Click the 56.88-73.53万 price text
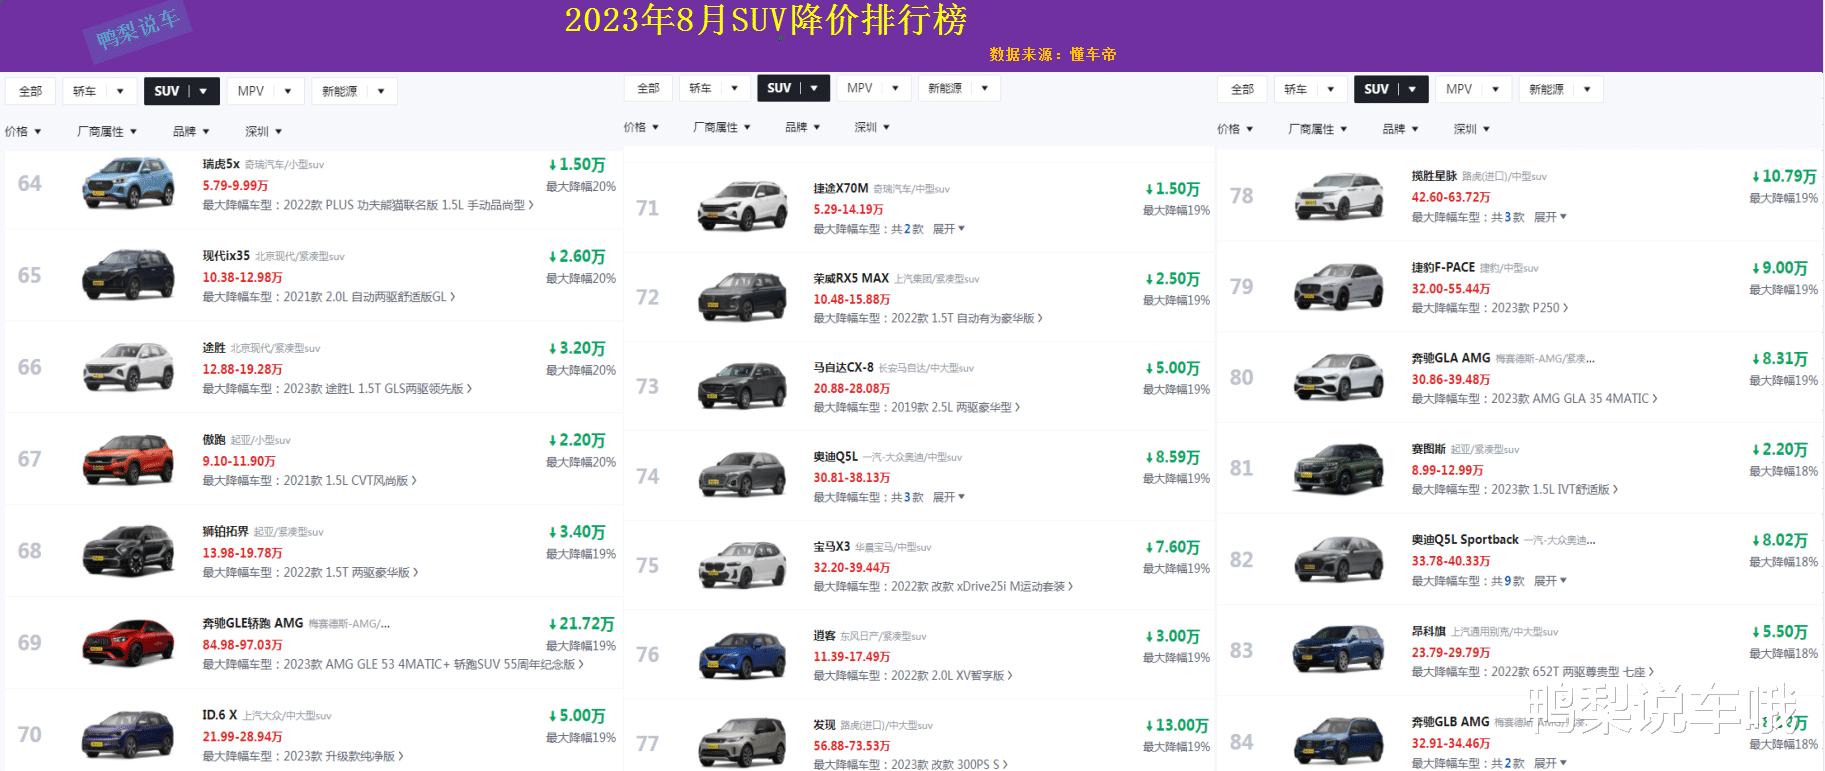Image resolution: width=1825 pixels, height=771 pixels. point(851,746)
